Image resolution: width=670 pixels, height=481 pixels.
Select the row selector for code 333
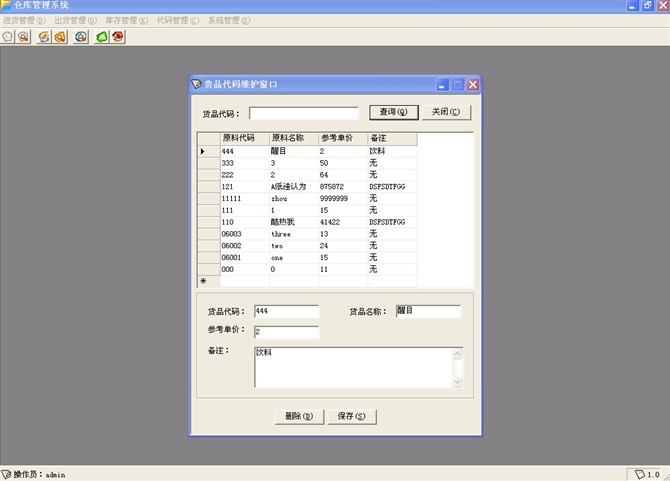pyautogui.click(x=209, y=163)
